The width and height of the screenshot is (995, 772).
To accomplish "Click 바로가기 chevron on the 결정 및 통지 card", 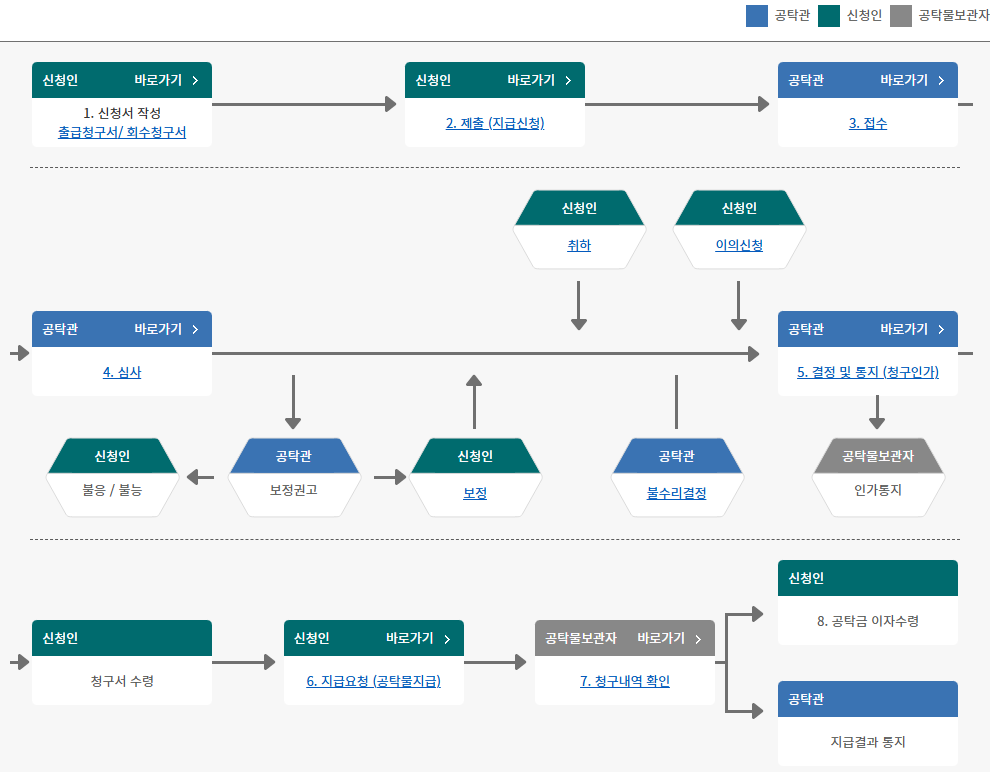I will [941, 329].
